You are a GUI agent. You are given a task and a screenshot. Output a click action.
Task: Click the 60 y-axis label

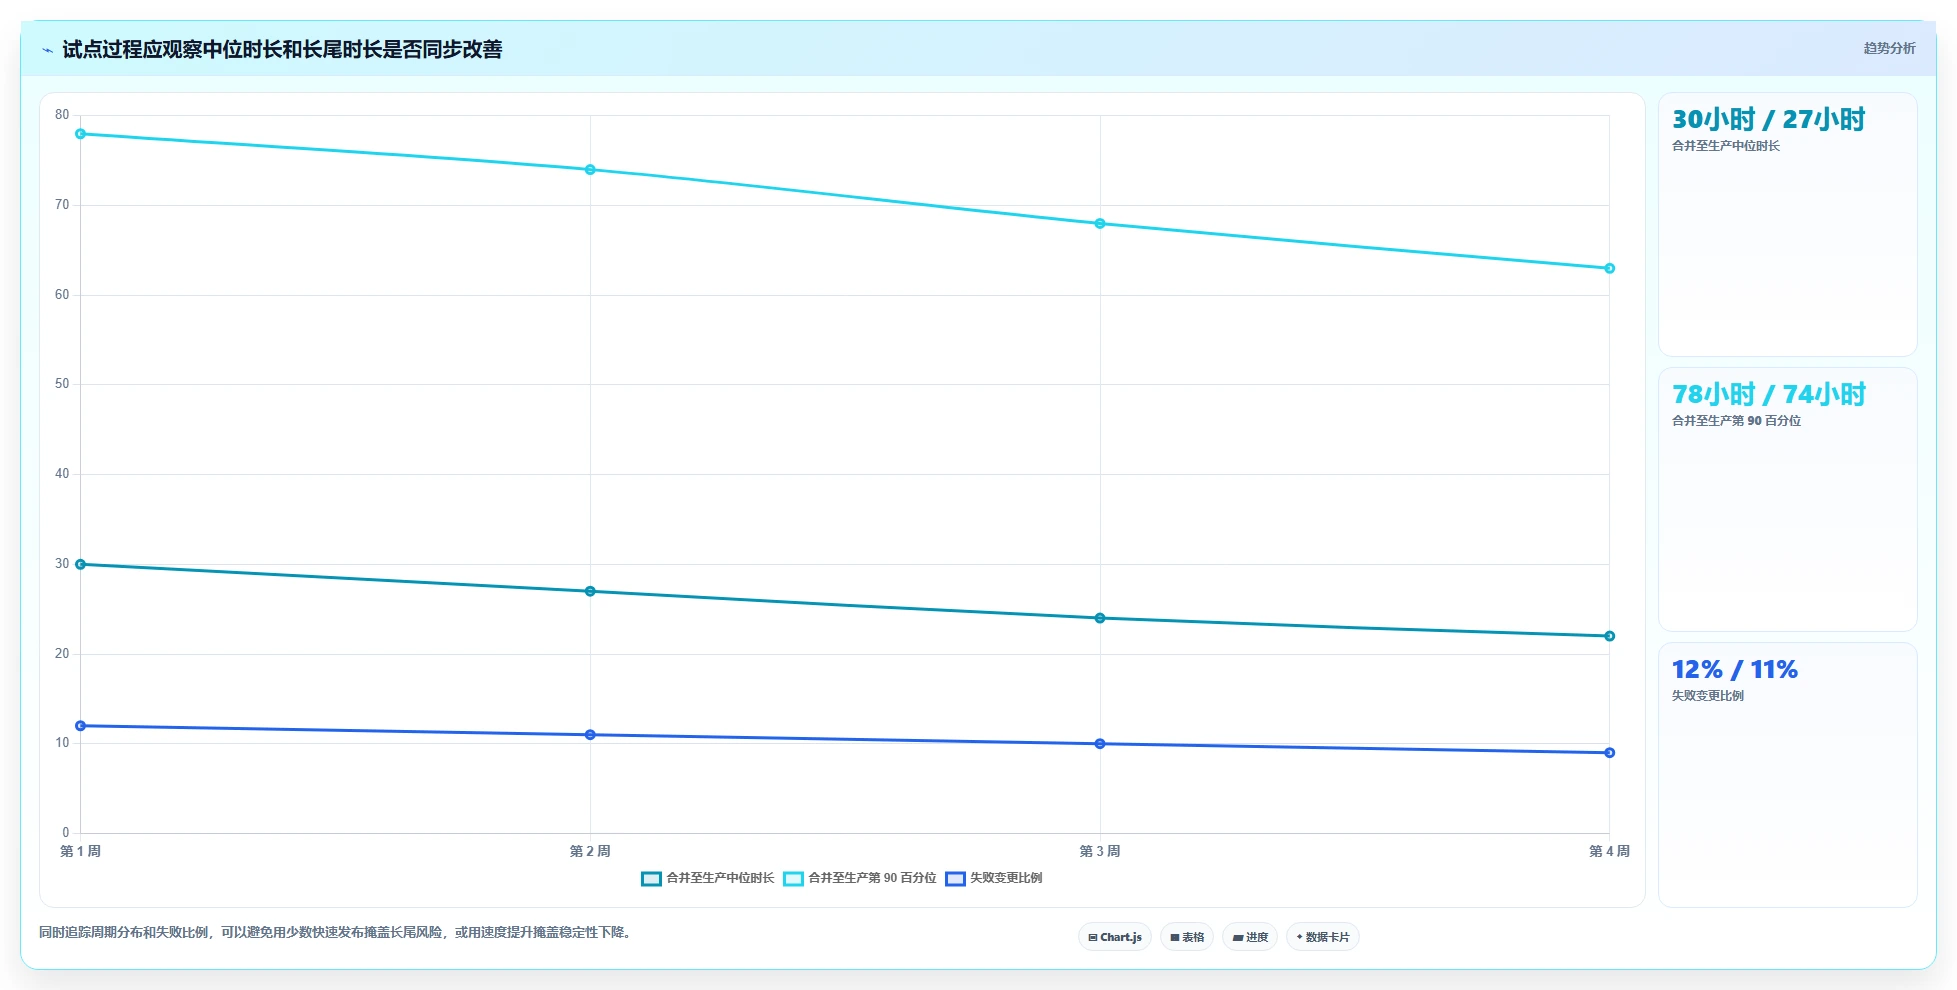point(62,295)
